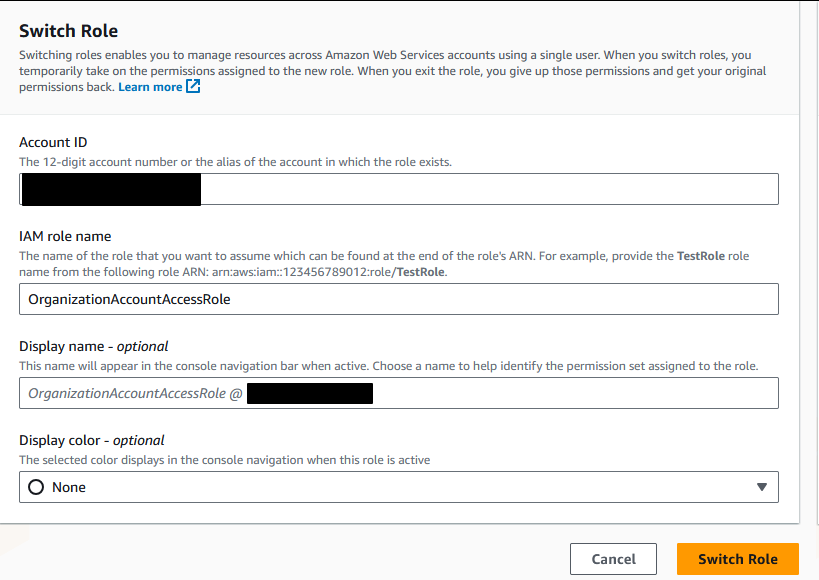This screenshot has width=819, height=580.
Task: Select the Account ID label
Action: [53, 142]
